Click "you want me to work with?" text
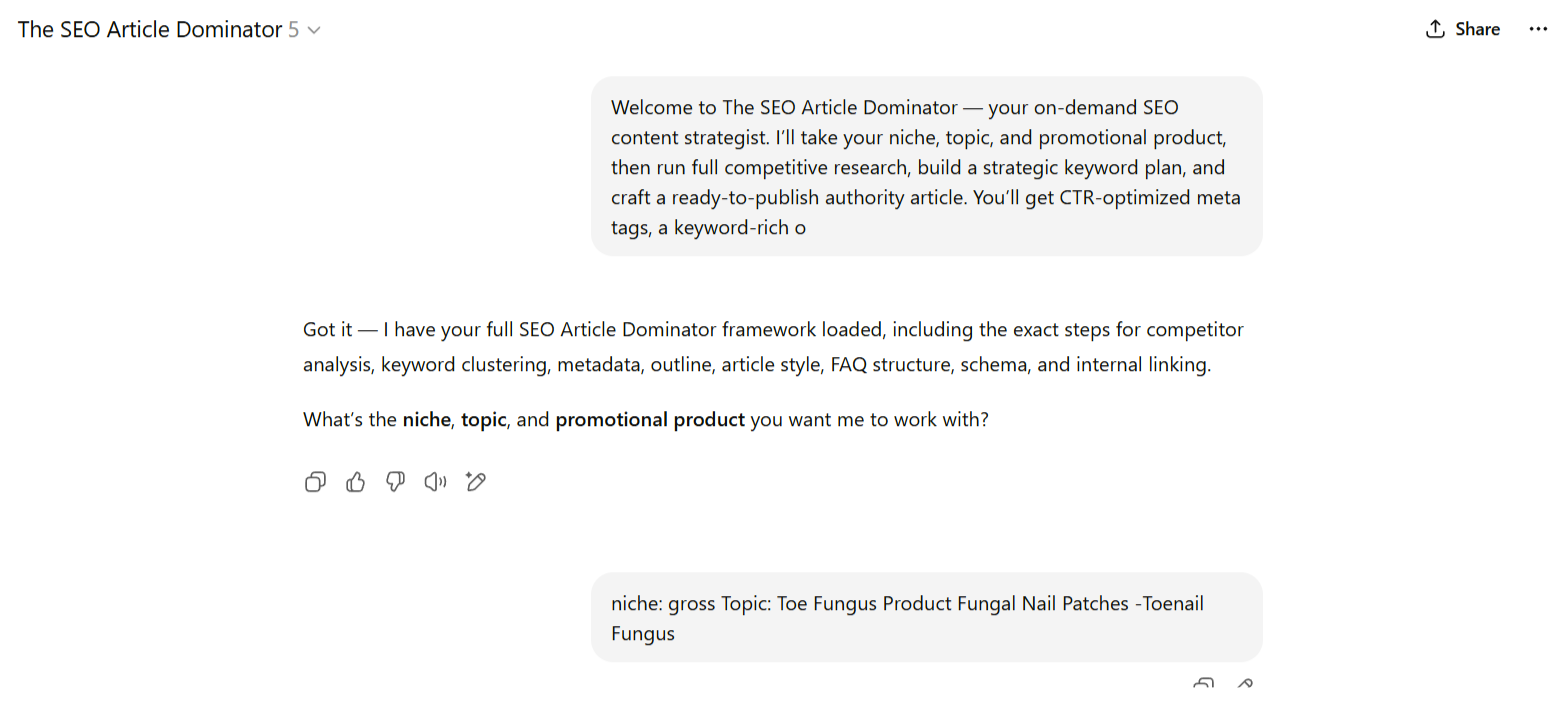Viewport: 1567px width, 701px height. pos(869,420)
